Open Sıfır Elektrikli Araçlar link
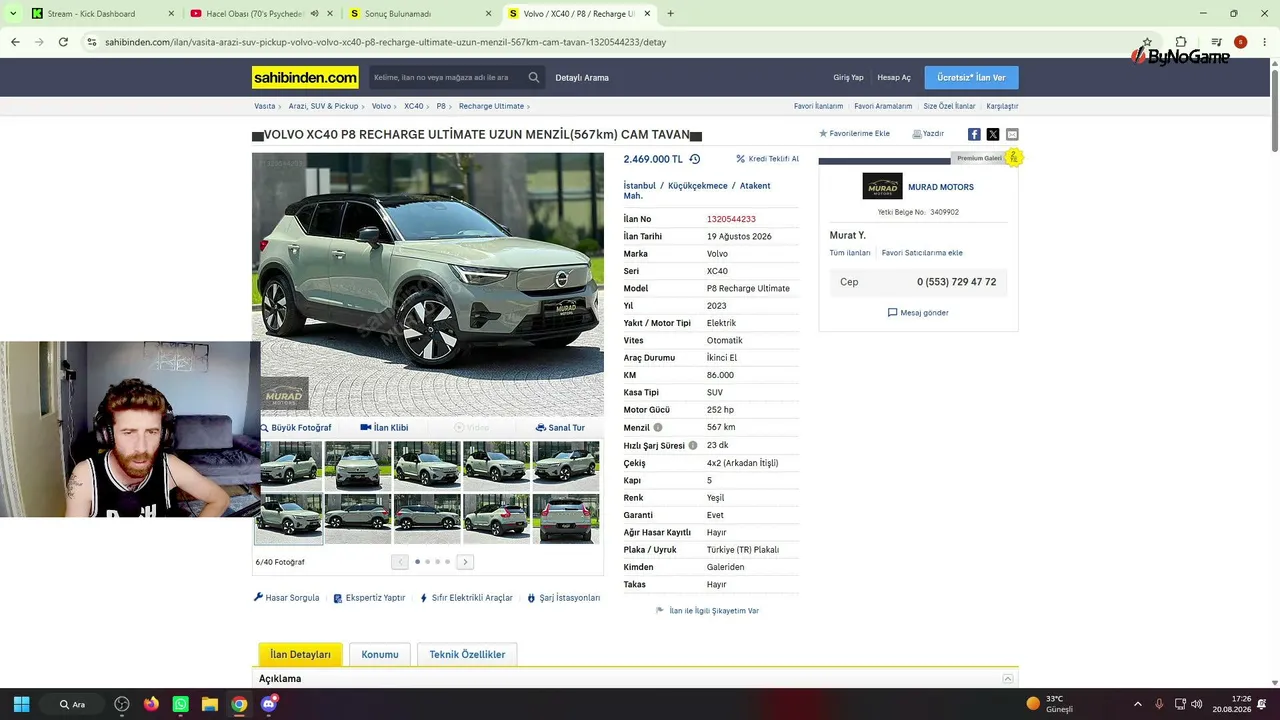1280x720 pixels. point(466,598)
